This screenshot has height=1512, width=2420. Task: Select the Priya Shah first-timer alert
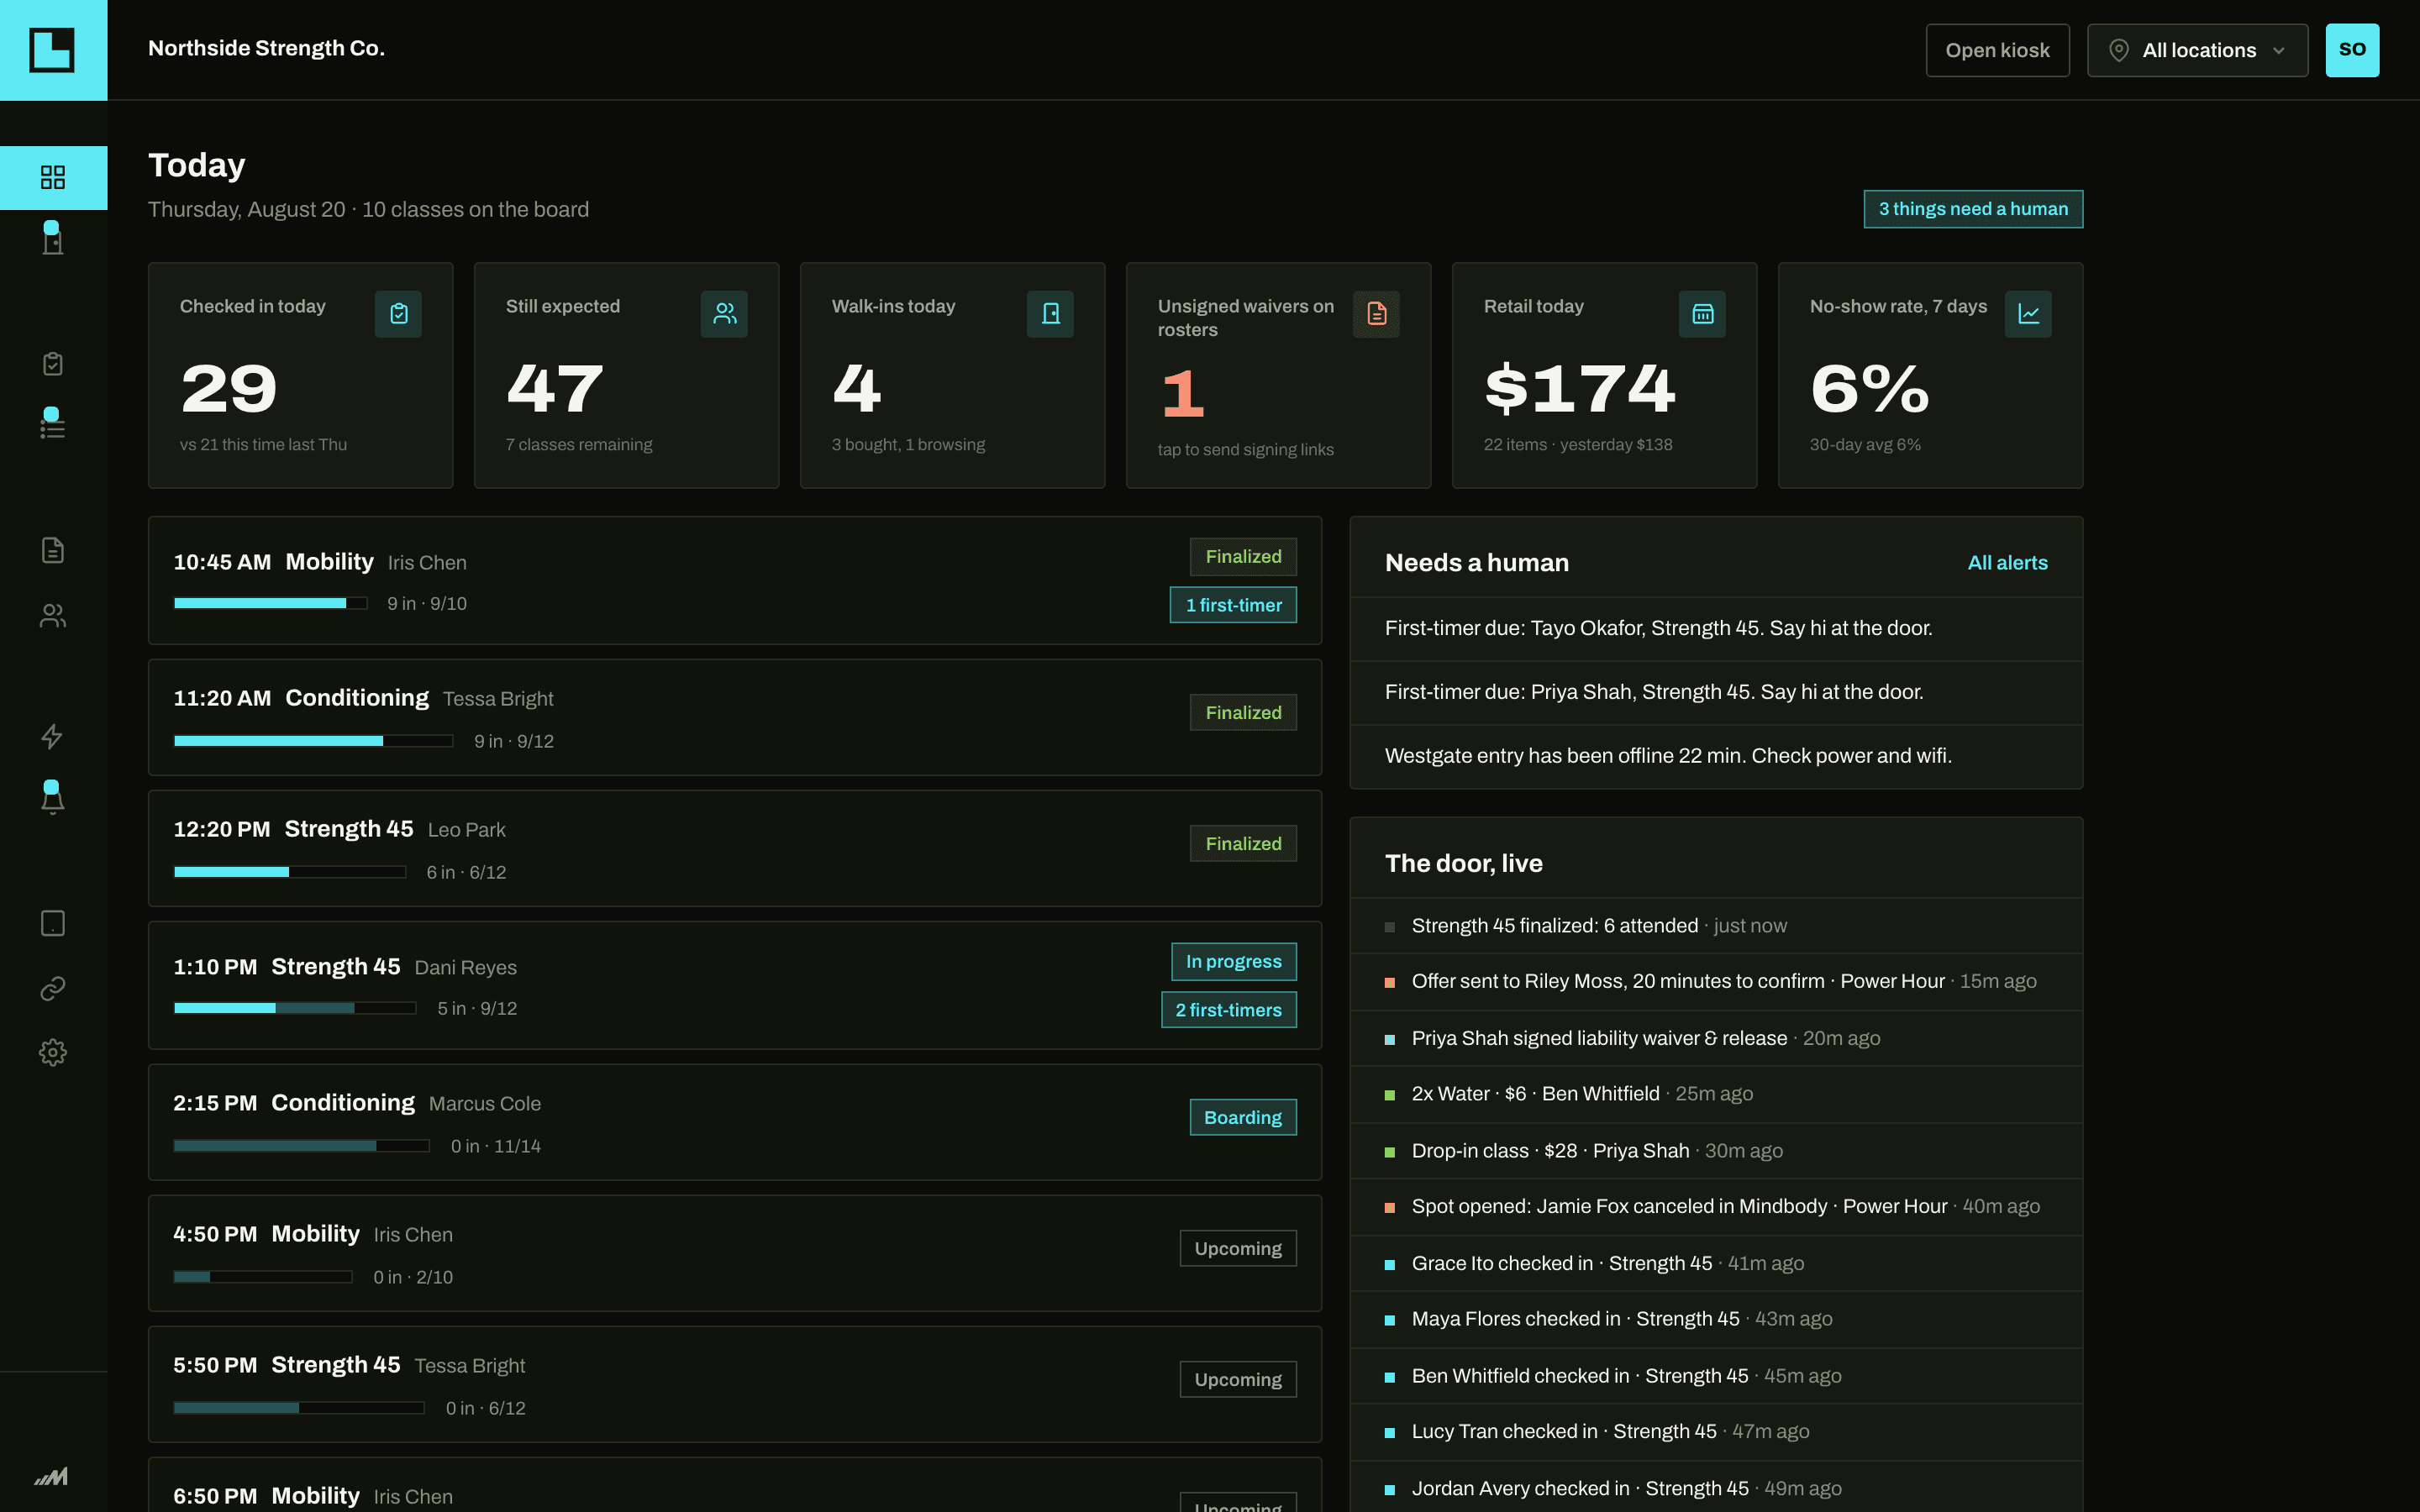point(1716,692)
